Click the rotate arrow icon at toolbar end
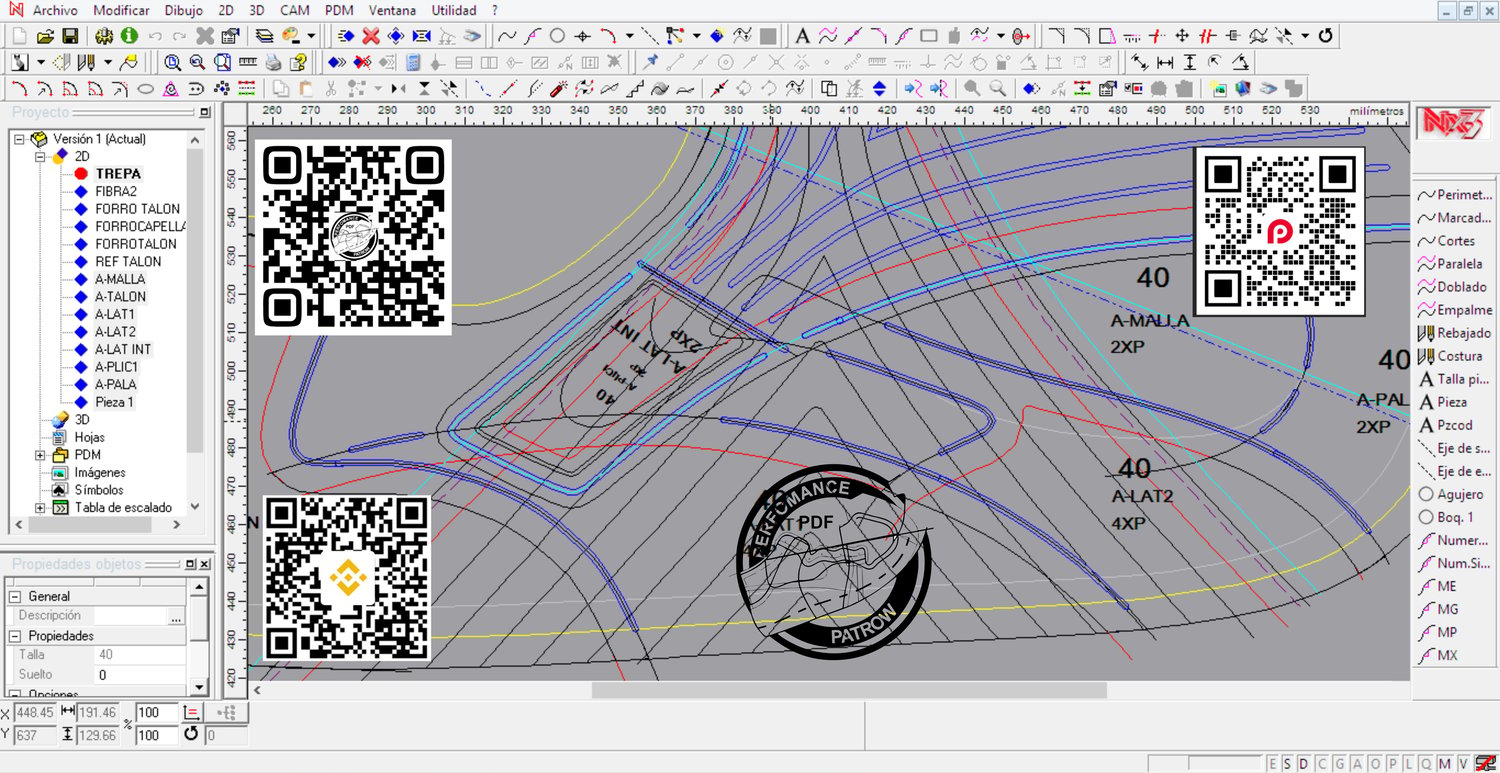Image resolution: width=1500 pixels, height=773 pixels. point(1326,36)
